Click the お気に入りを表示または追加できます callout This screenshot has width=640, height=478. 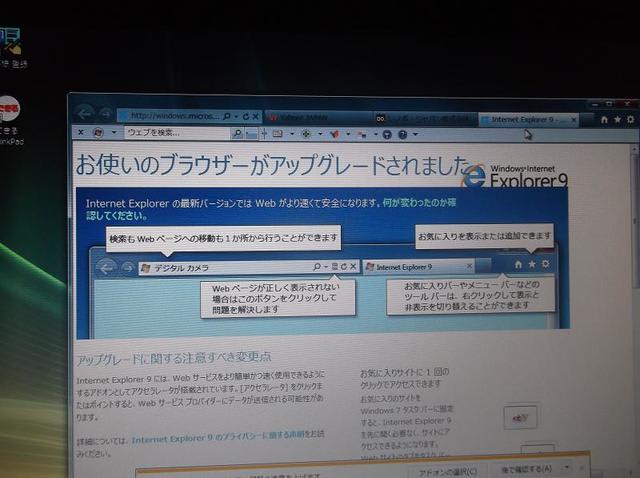tap(484, 236)
